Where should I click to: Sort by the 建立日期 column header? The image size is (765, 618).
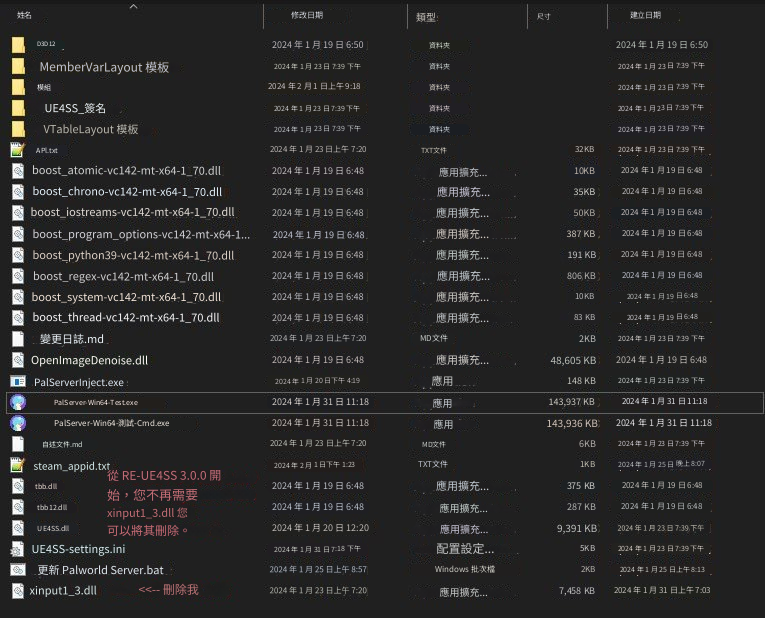point(645,15)
